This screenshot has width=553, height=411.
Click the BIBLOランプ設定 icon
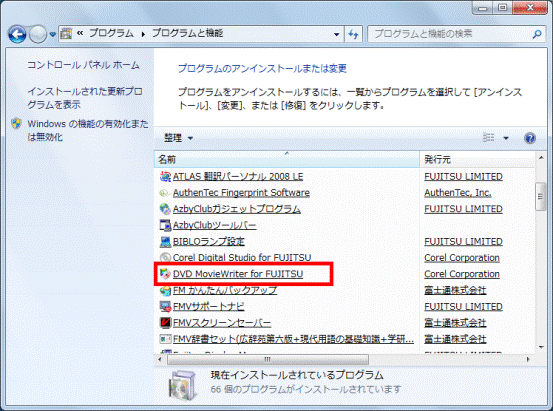165,241
